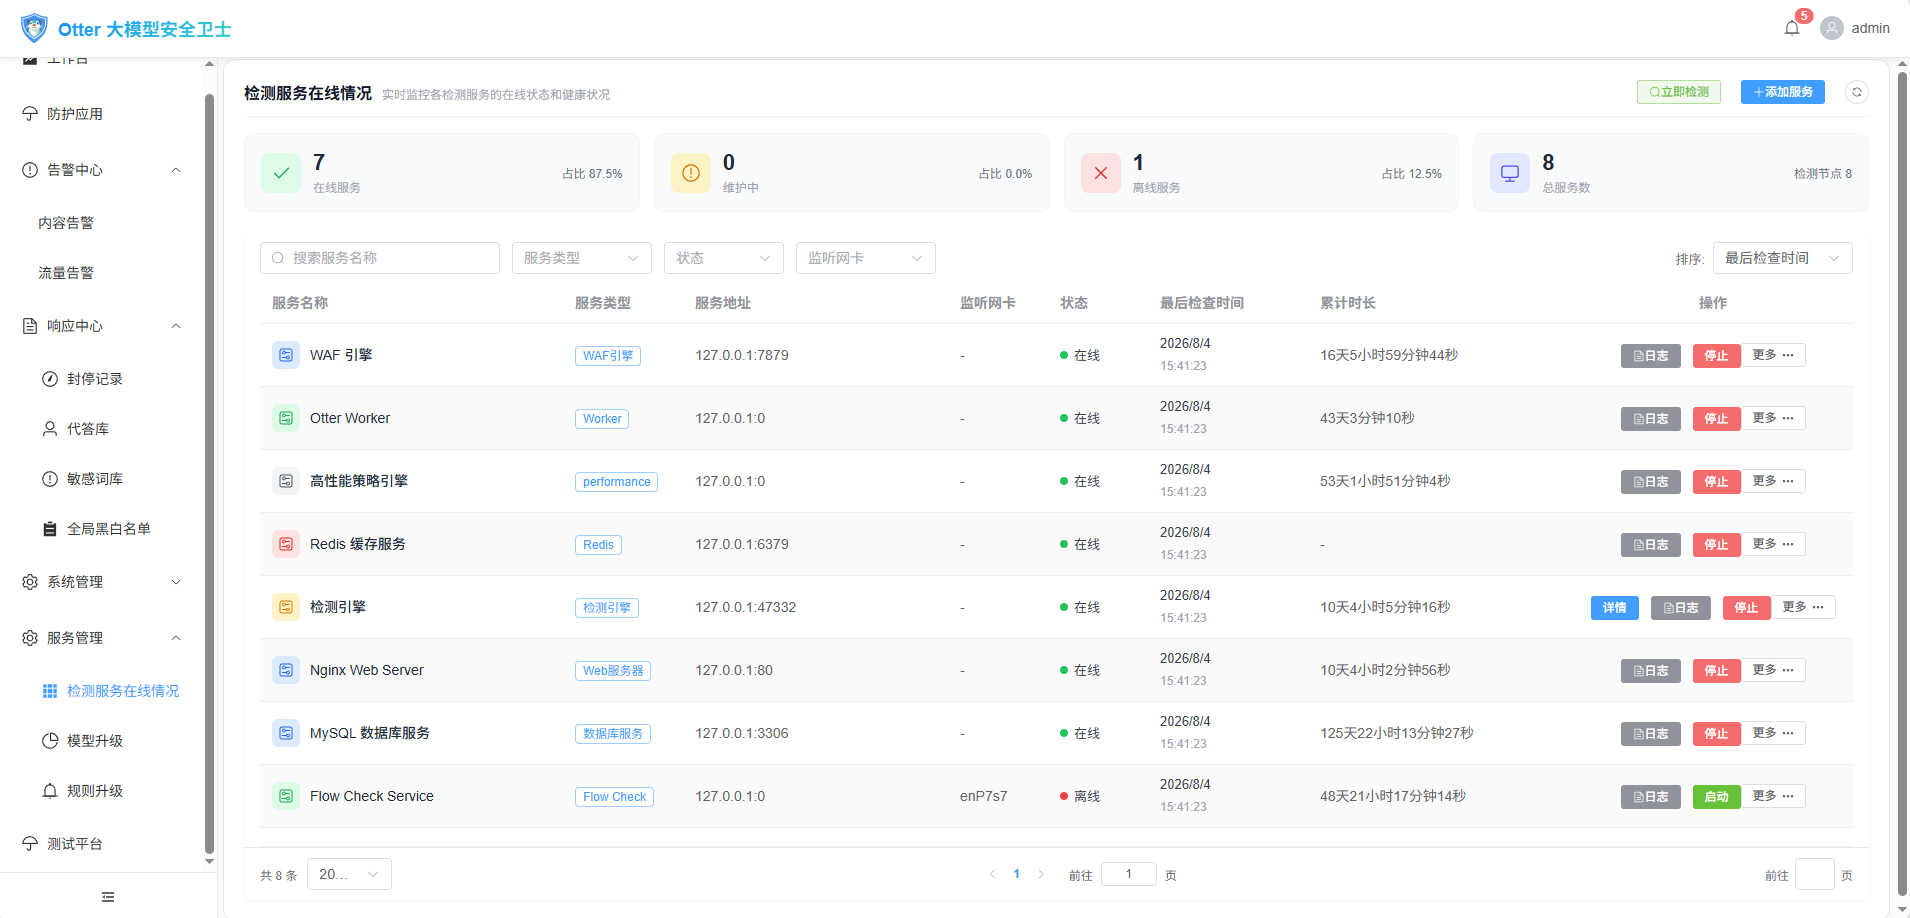Click page number 1 in pagination

tap(1017, 874)
